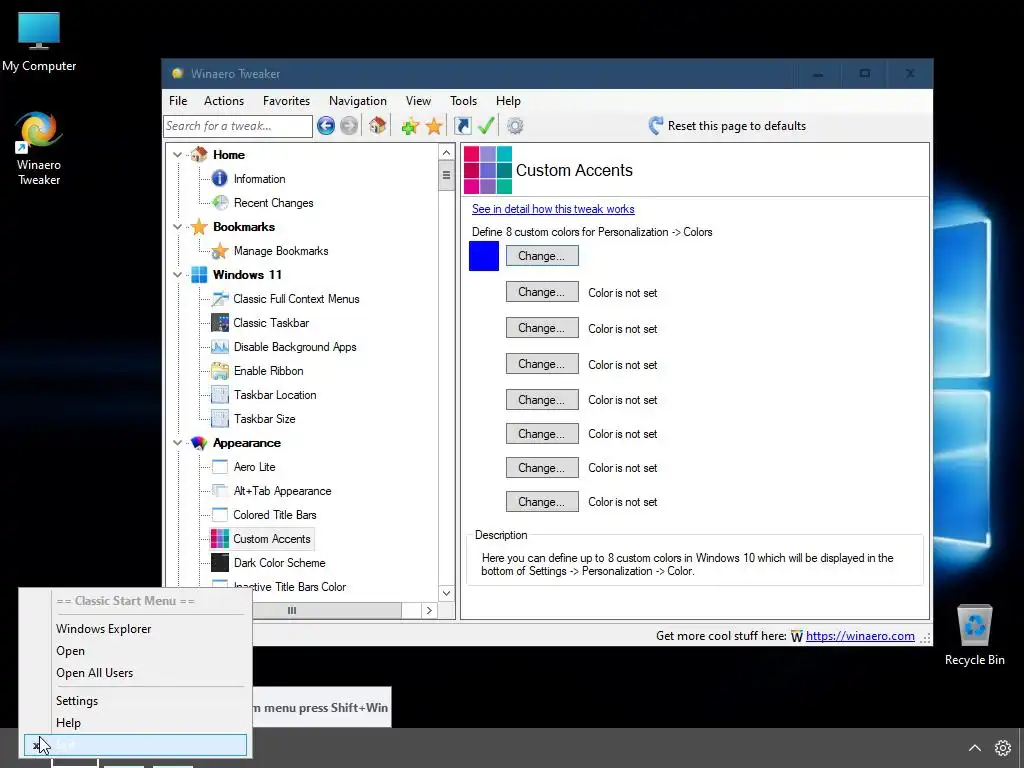This screenshot has height=768, width=1024.
Task: Open the View menu
Action: click(x=418, y=101)
